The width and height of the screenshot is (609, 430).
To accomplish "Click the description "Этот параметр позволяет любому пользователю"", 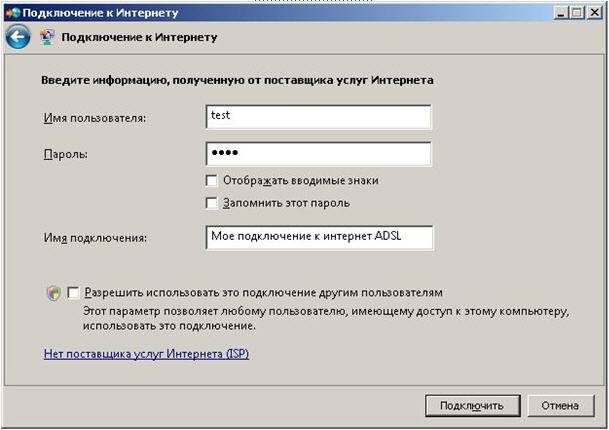I will (326, 319).
